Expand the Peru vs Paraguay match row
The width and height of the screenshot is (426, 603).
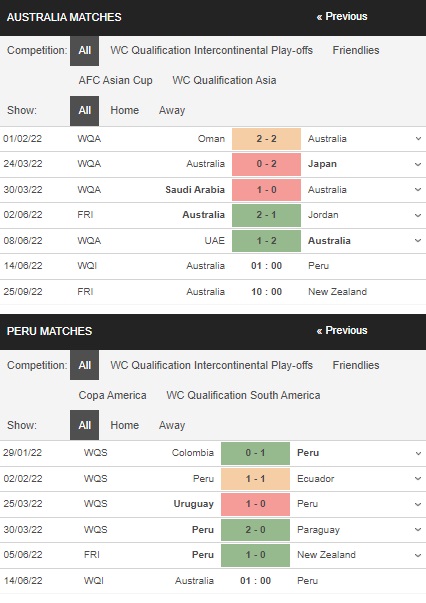click(x=418, y=530)
